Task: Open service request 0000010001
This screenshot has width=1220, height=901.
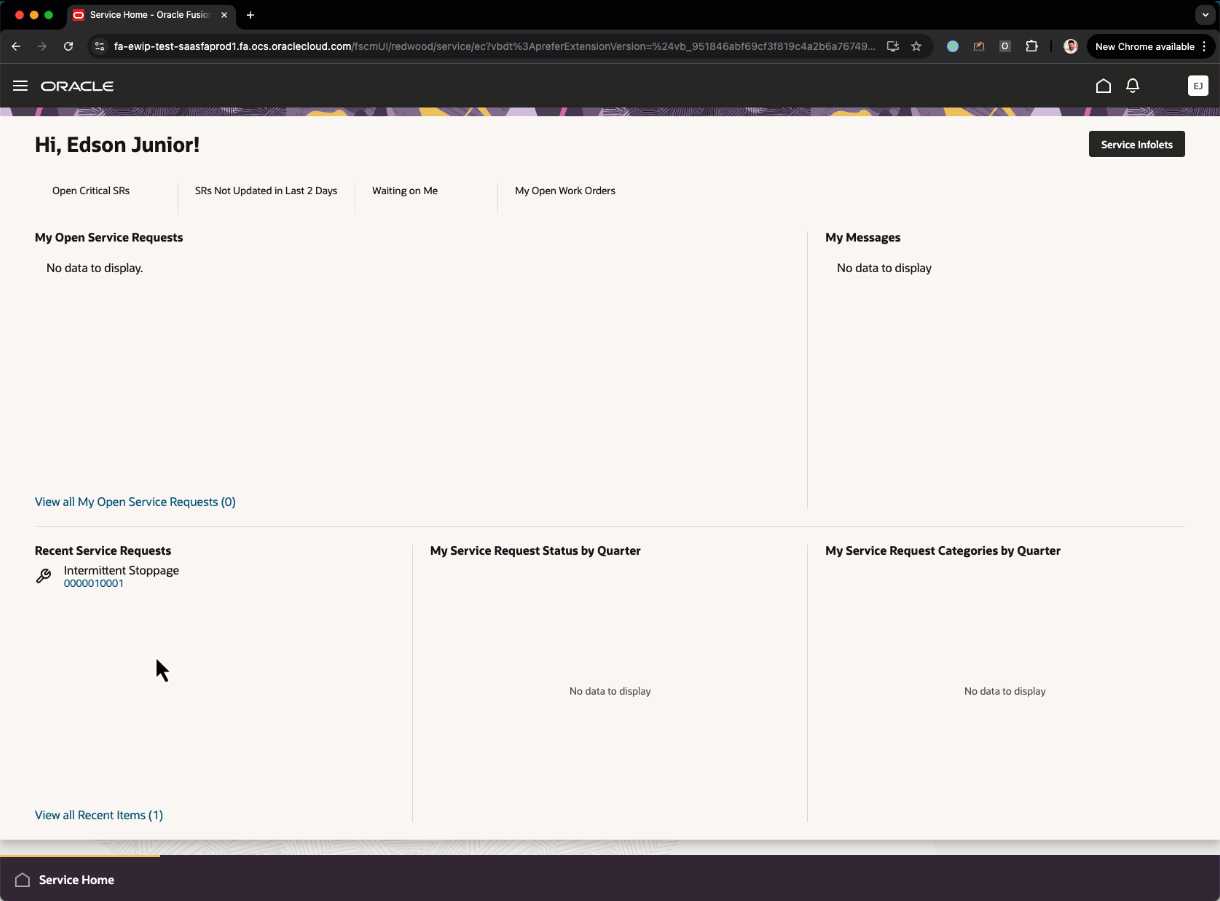Action: pyautogui.click(x=94, y=584)
